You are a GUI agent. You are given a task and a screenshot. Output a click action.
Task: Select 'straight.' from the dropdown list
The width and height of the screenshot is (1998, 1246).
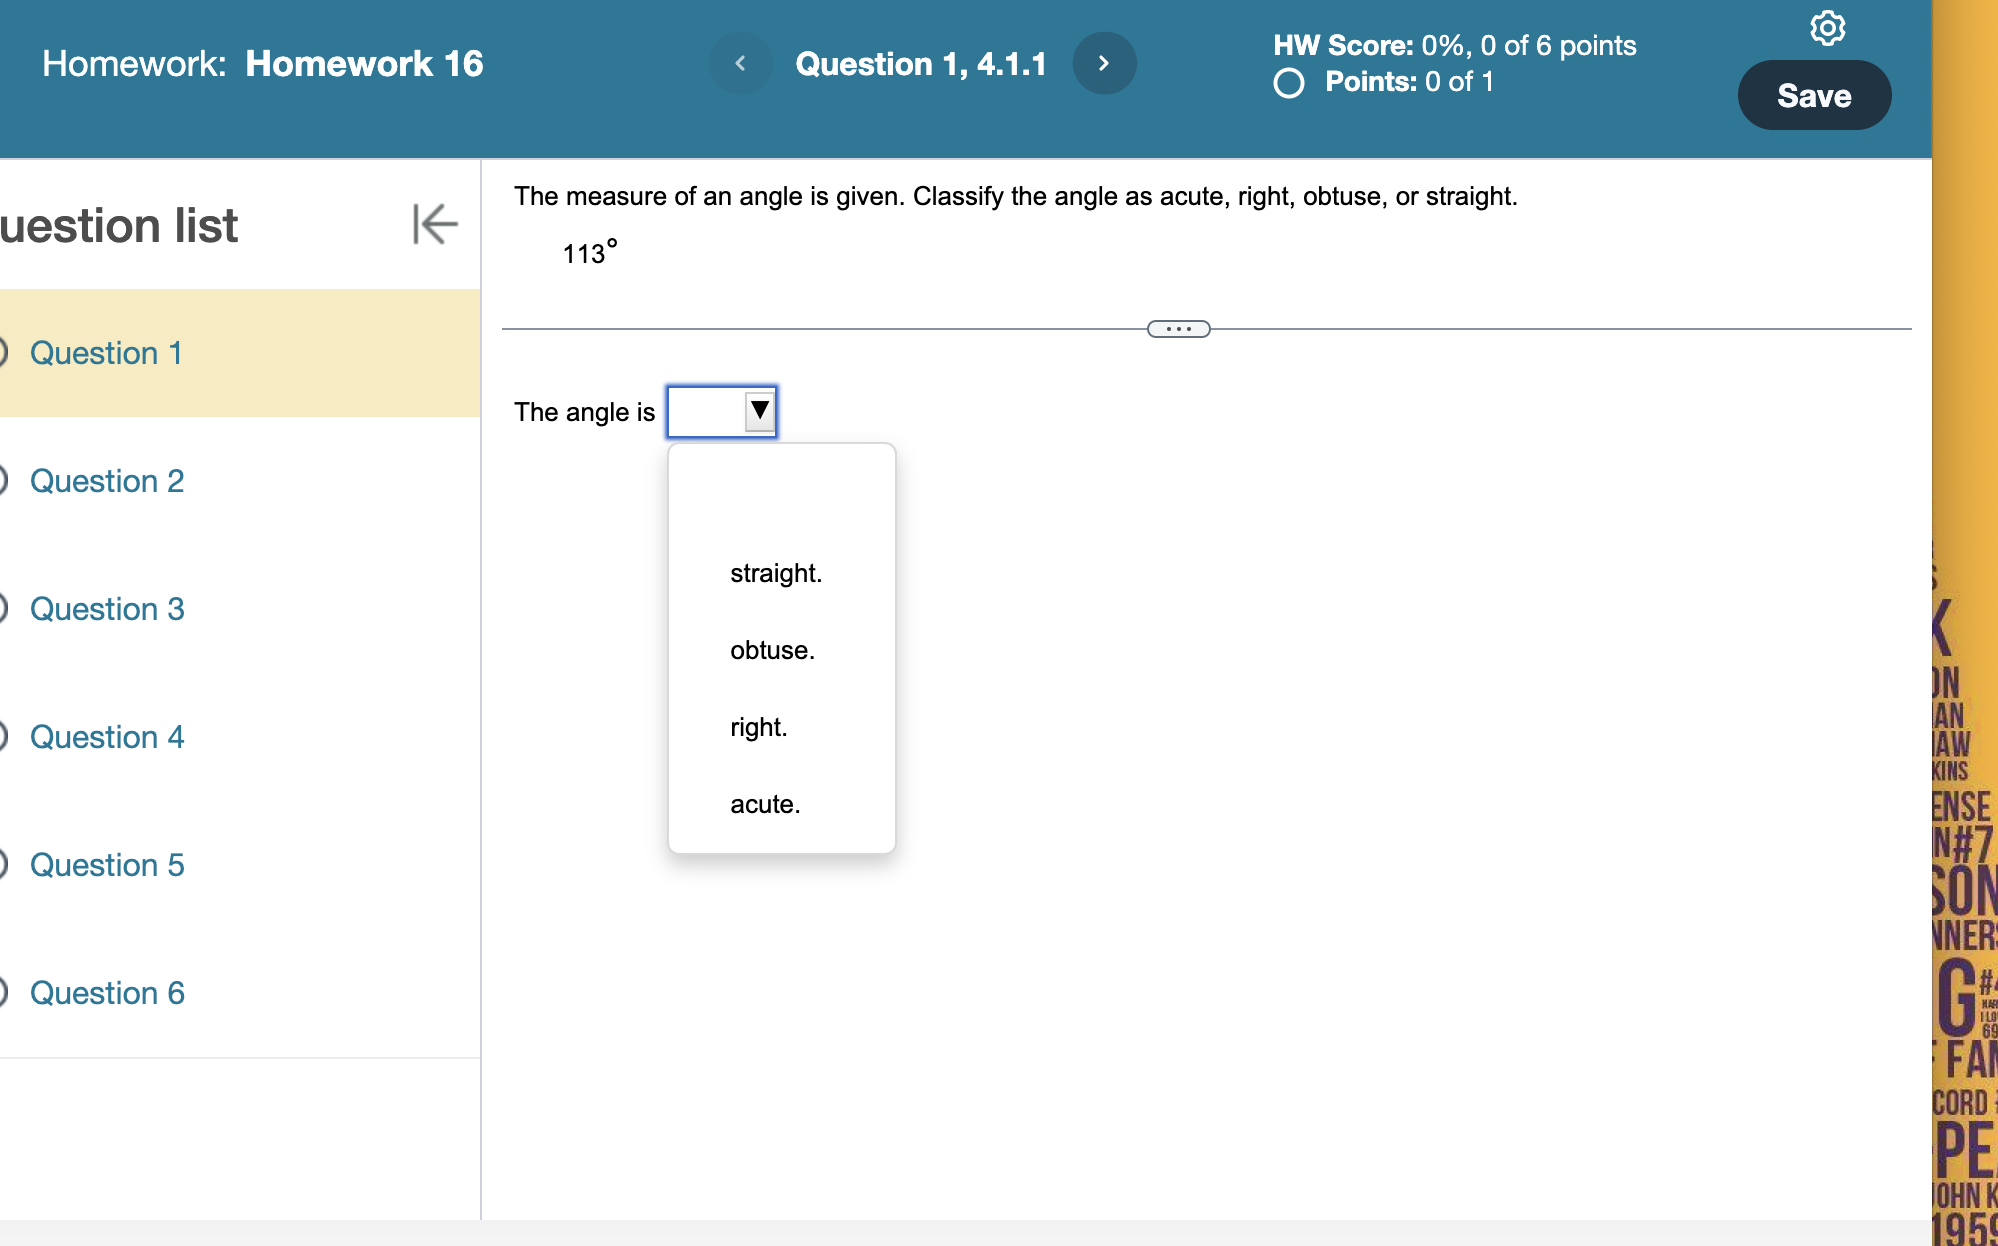(776, 573)
